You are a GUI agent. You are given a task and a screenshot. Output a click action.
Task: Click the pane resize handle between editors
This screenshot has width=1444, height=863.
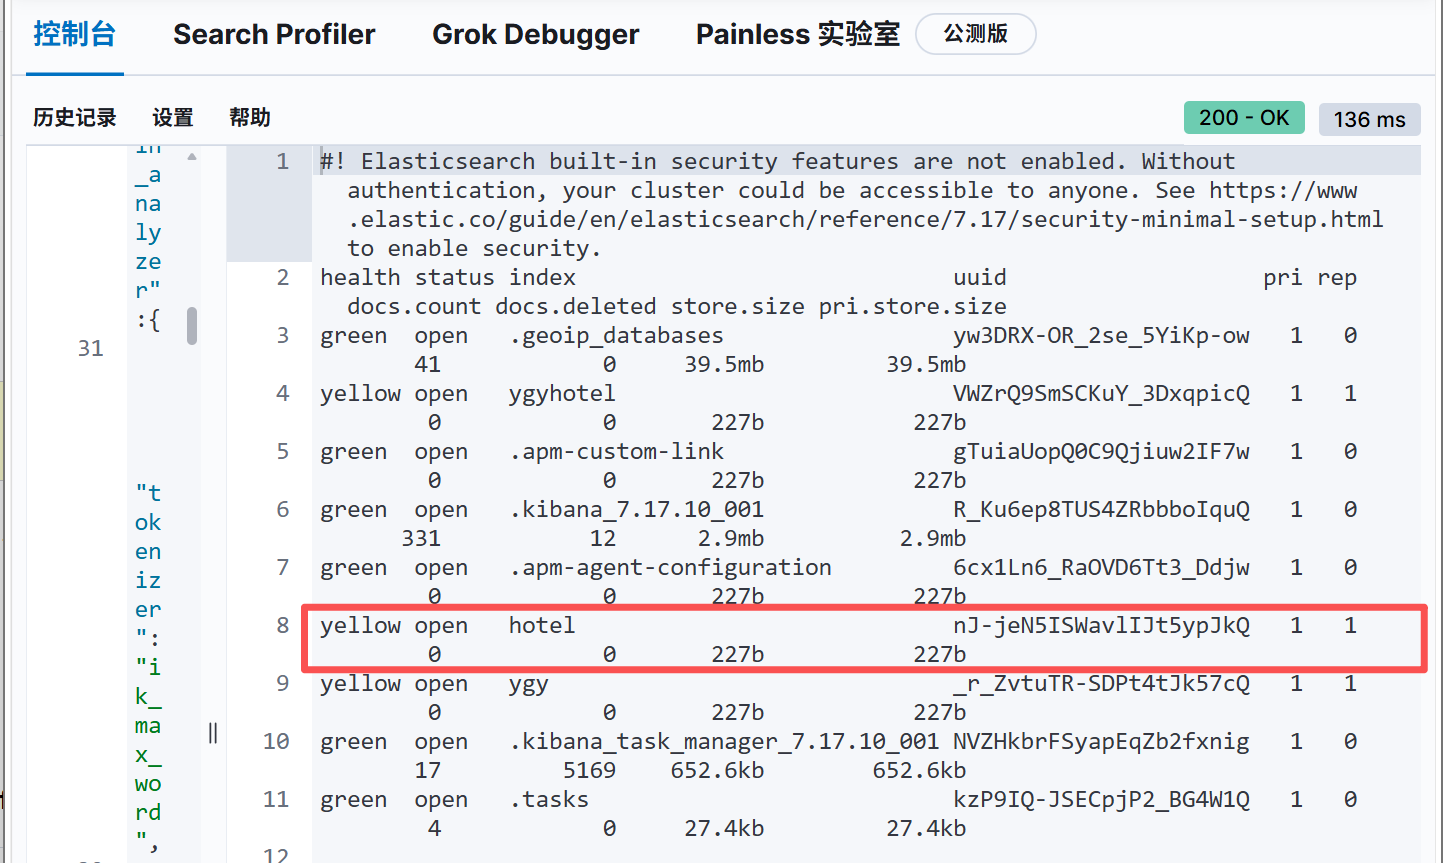pos(213,733)
